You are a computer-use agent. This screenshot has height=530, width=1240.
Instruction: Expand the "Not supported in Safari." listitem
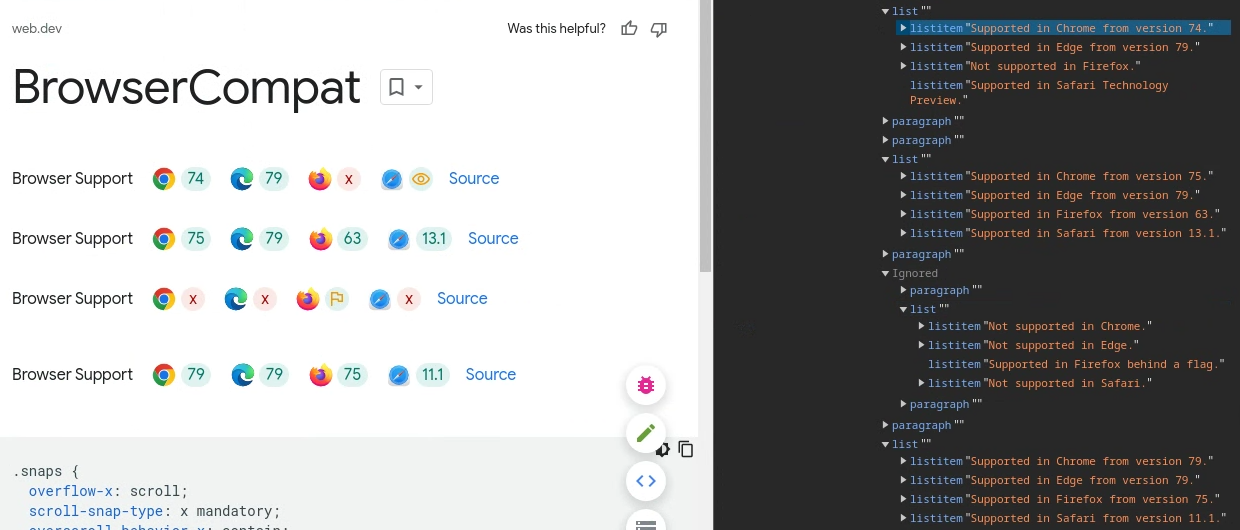click(x=921, y=383)
